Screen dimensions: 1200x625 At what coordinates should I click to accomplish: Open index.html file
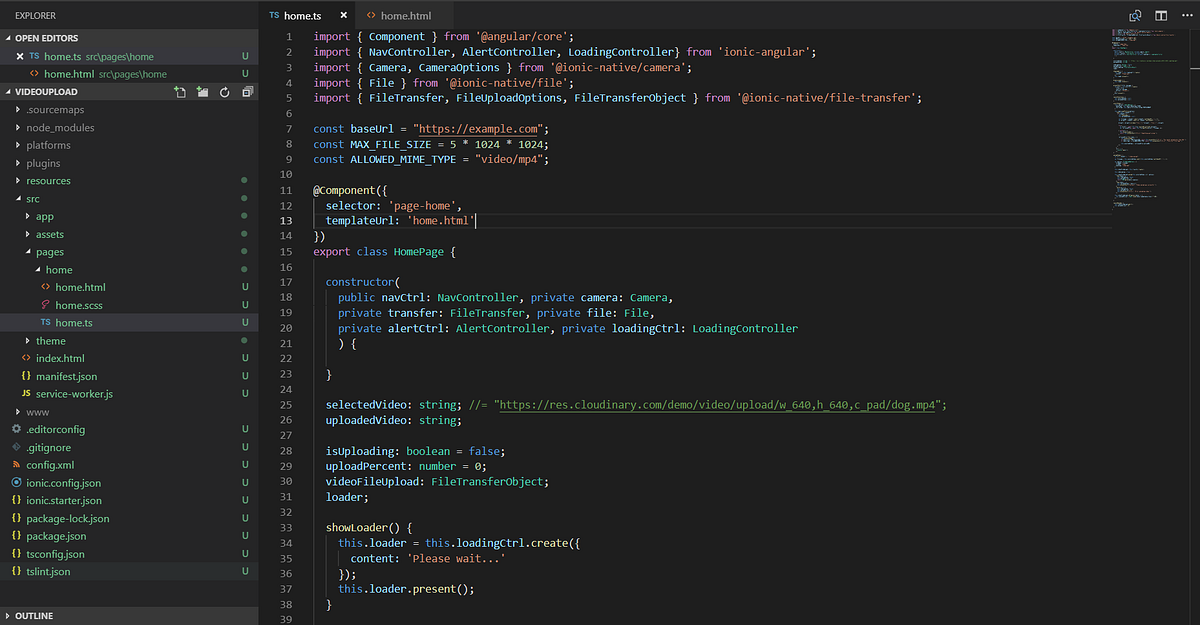pyautogui.click(x=129, y=359)
